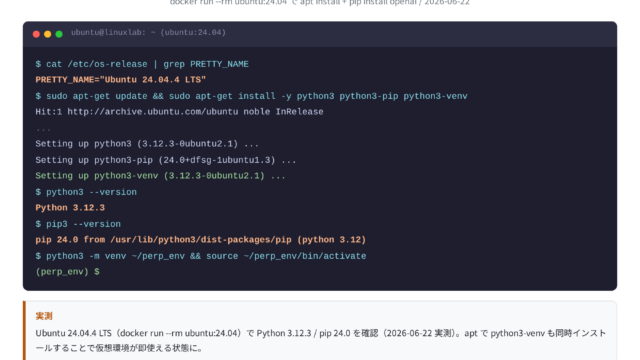Screen dimensions: 640x360
Task: Click the 'sudo apt-get update' command line
Action: (x=251, y=96)
